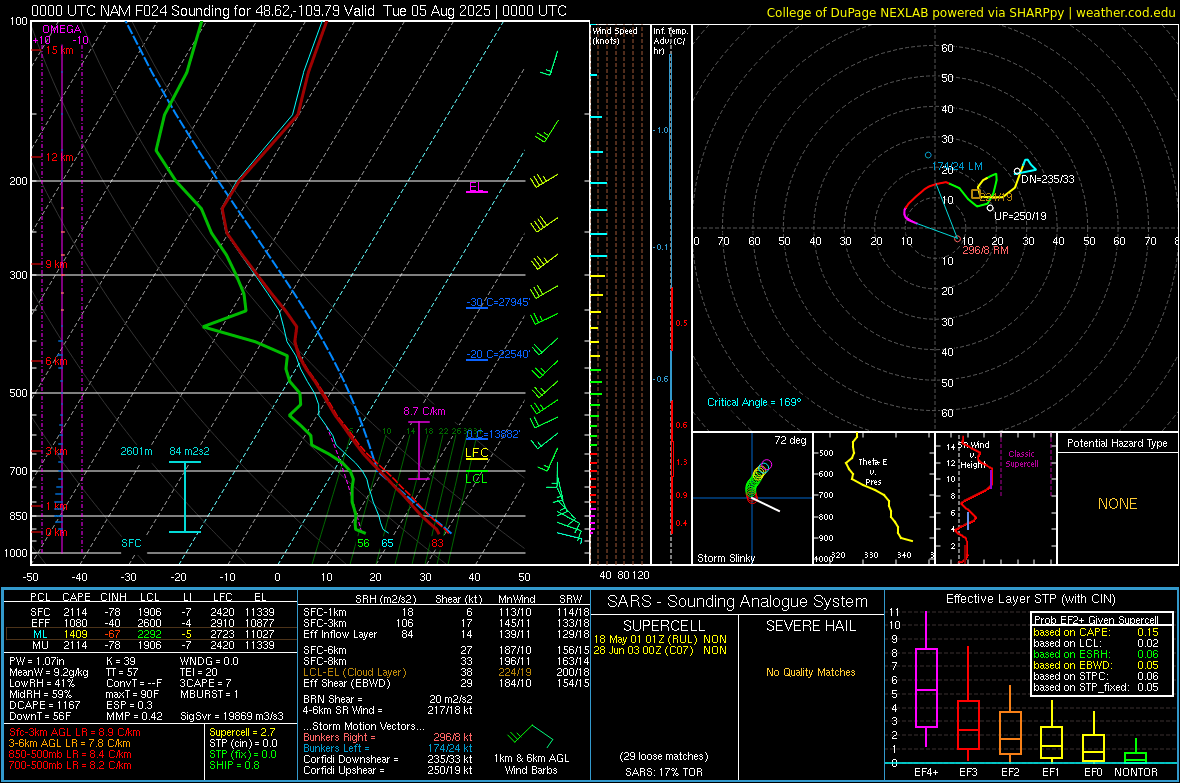Viewport: 1180px width, 783px height.
Task: Click the 72 deg slinky tilt value
Action: click(x=790, y=440)
